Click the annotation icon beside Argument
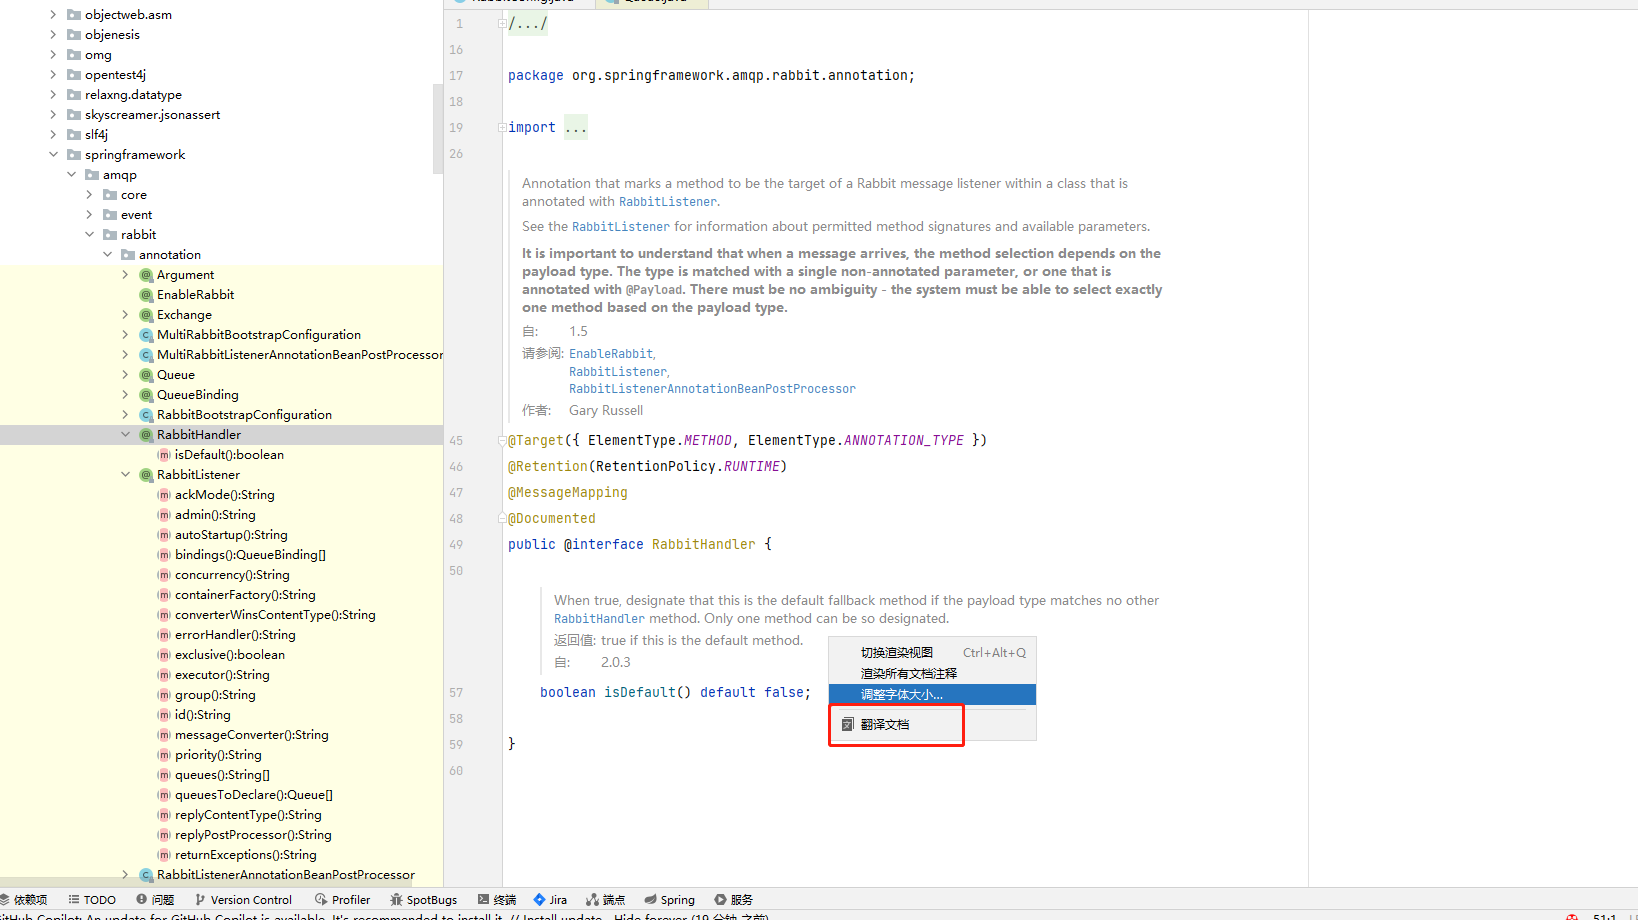This screenshot has width=1638, height=920. 146,275
